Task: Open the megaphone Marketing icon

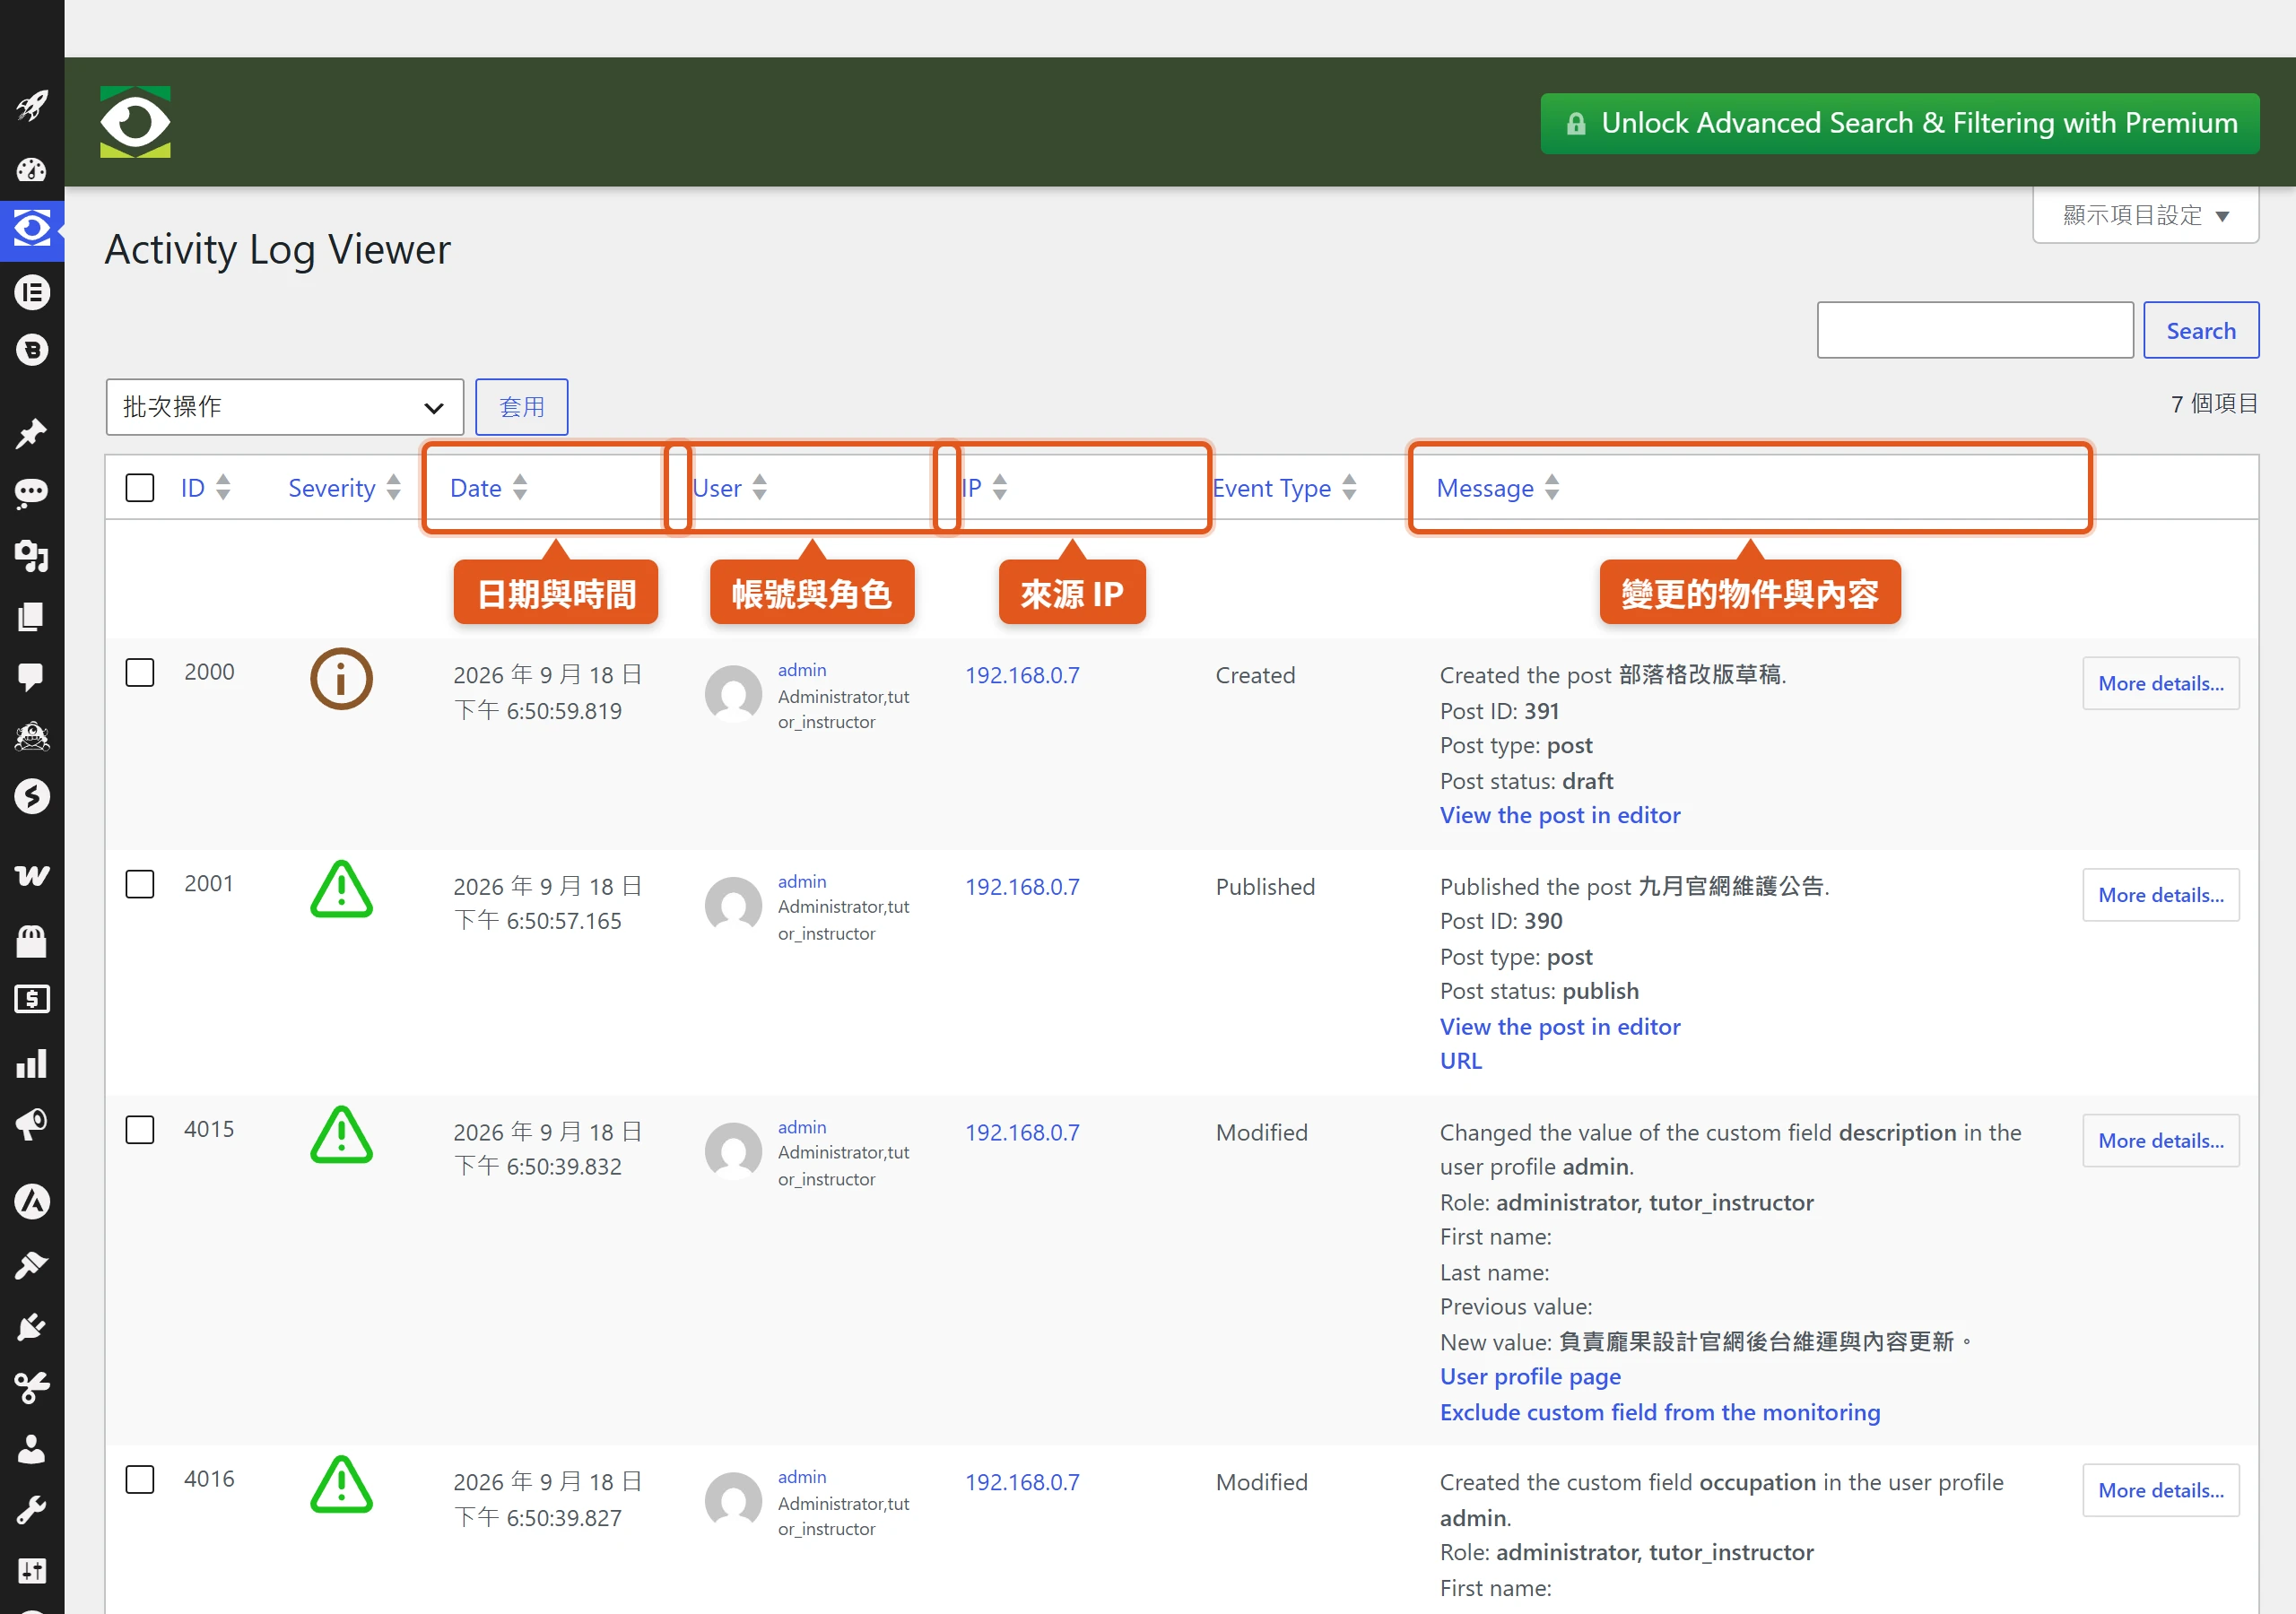Action: tap(32, 1124)
